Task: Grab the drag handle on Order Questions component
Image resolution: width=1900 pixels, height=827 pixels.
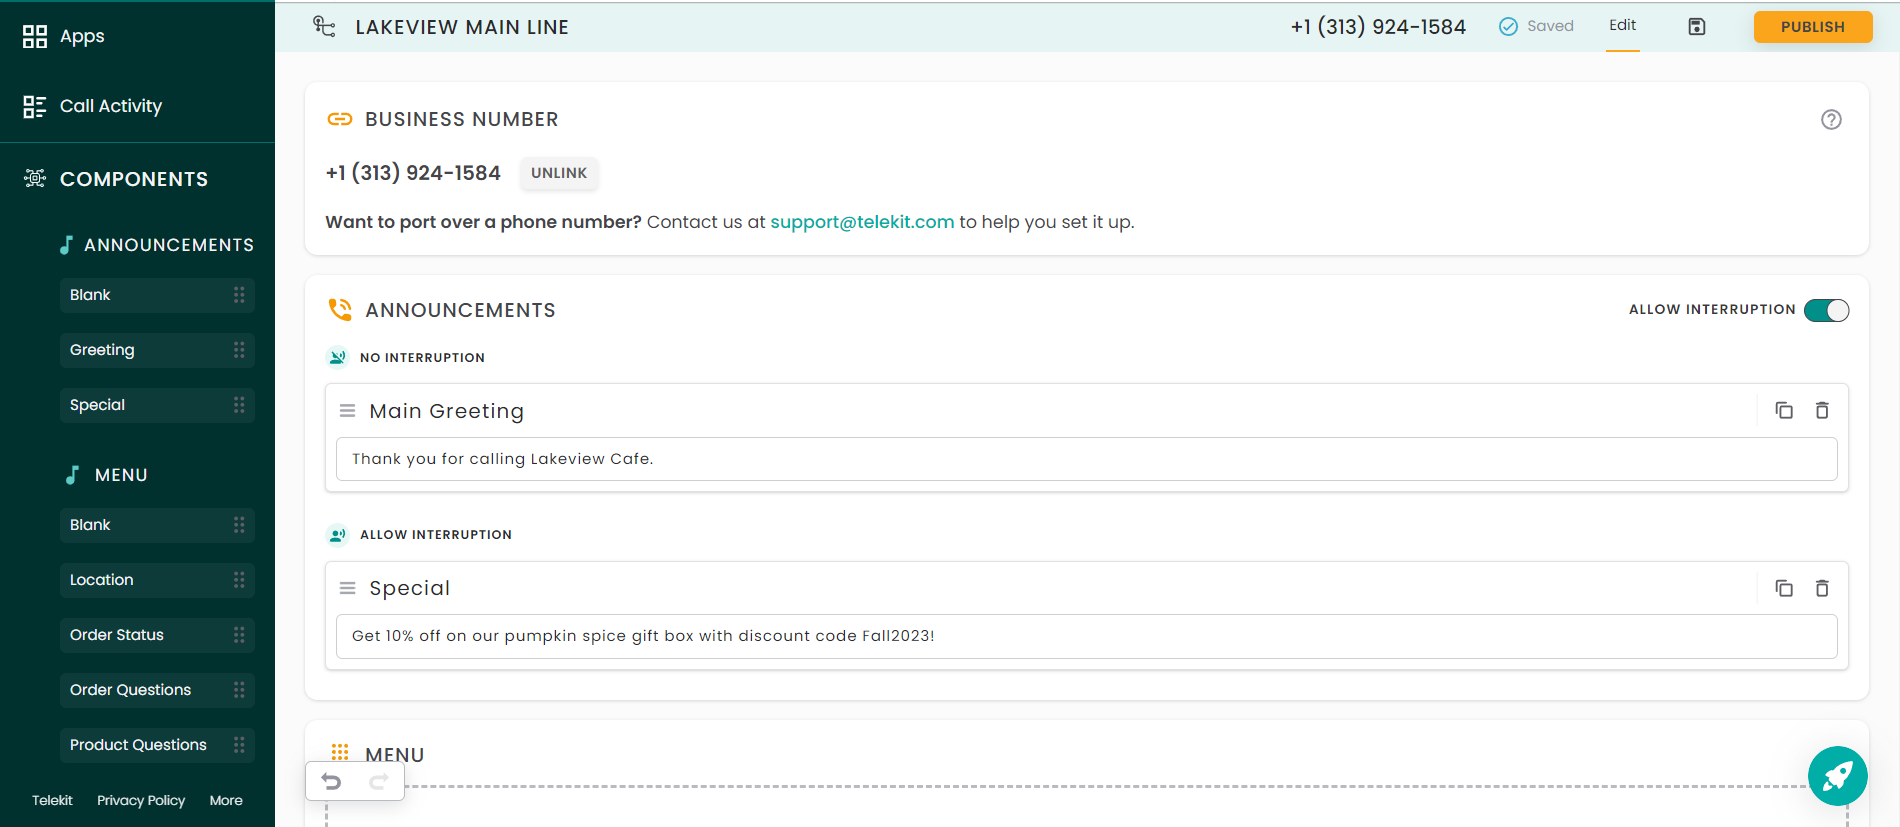Action: click(x=239, y=690)
